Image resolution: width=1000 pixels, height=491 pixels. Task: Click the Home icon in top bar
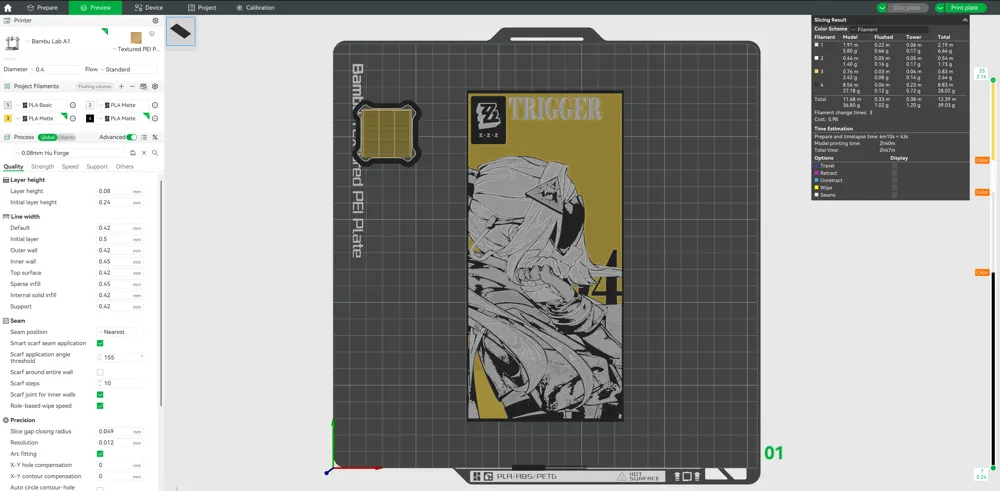[x=8, y=8]
